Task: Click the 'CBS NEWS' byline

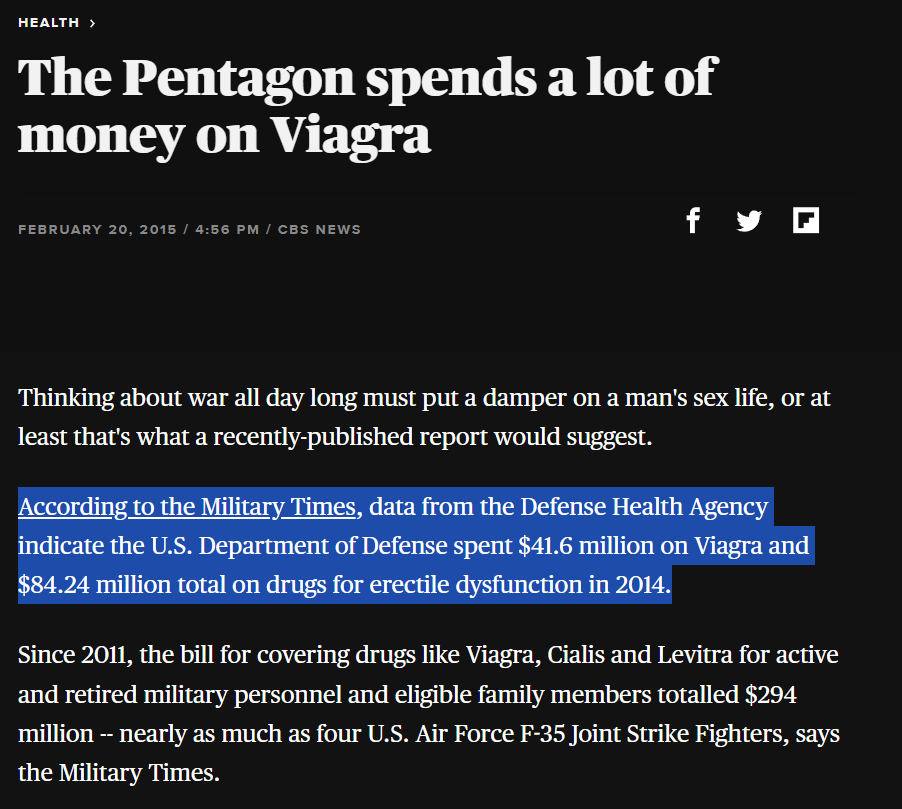Action: pos(319,230)
